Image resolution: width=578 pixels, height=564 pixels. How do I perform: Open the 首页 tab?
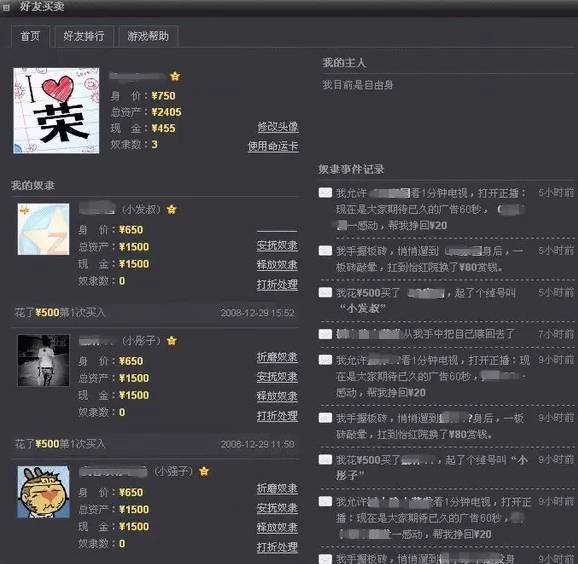pyautogui.click(x=30, y=36)
